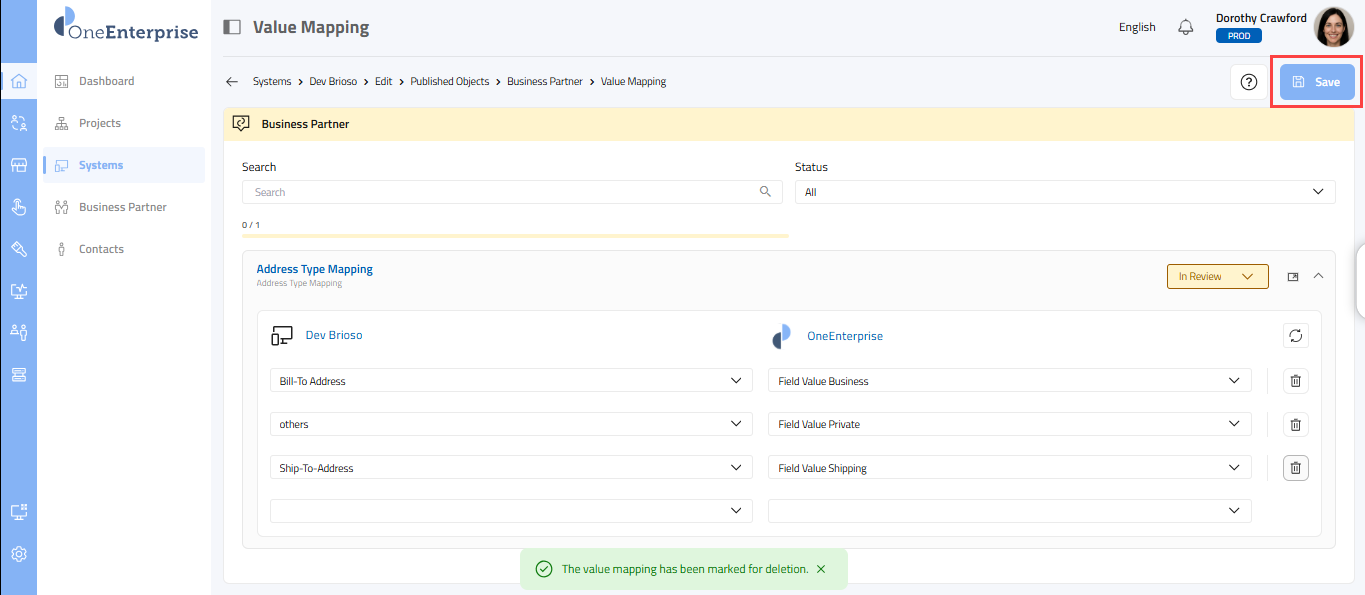Delete the Ship-To-Address mapping row
The height and width of the screenshot is (595, 1365).
point(1295,468)
